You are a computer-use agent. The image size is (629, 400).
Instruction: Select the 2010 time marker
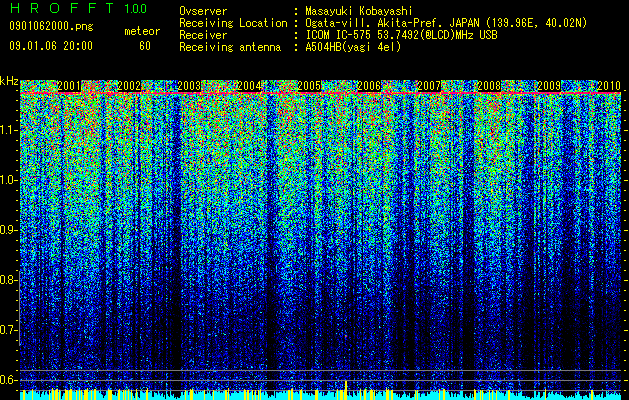(609, 86)
